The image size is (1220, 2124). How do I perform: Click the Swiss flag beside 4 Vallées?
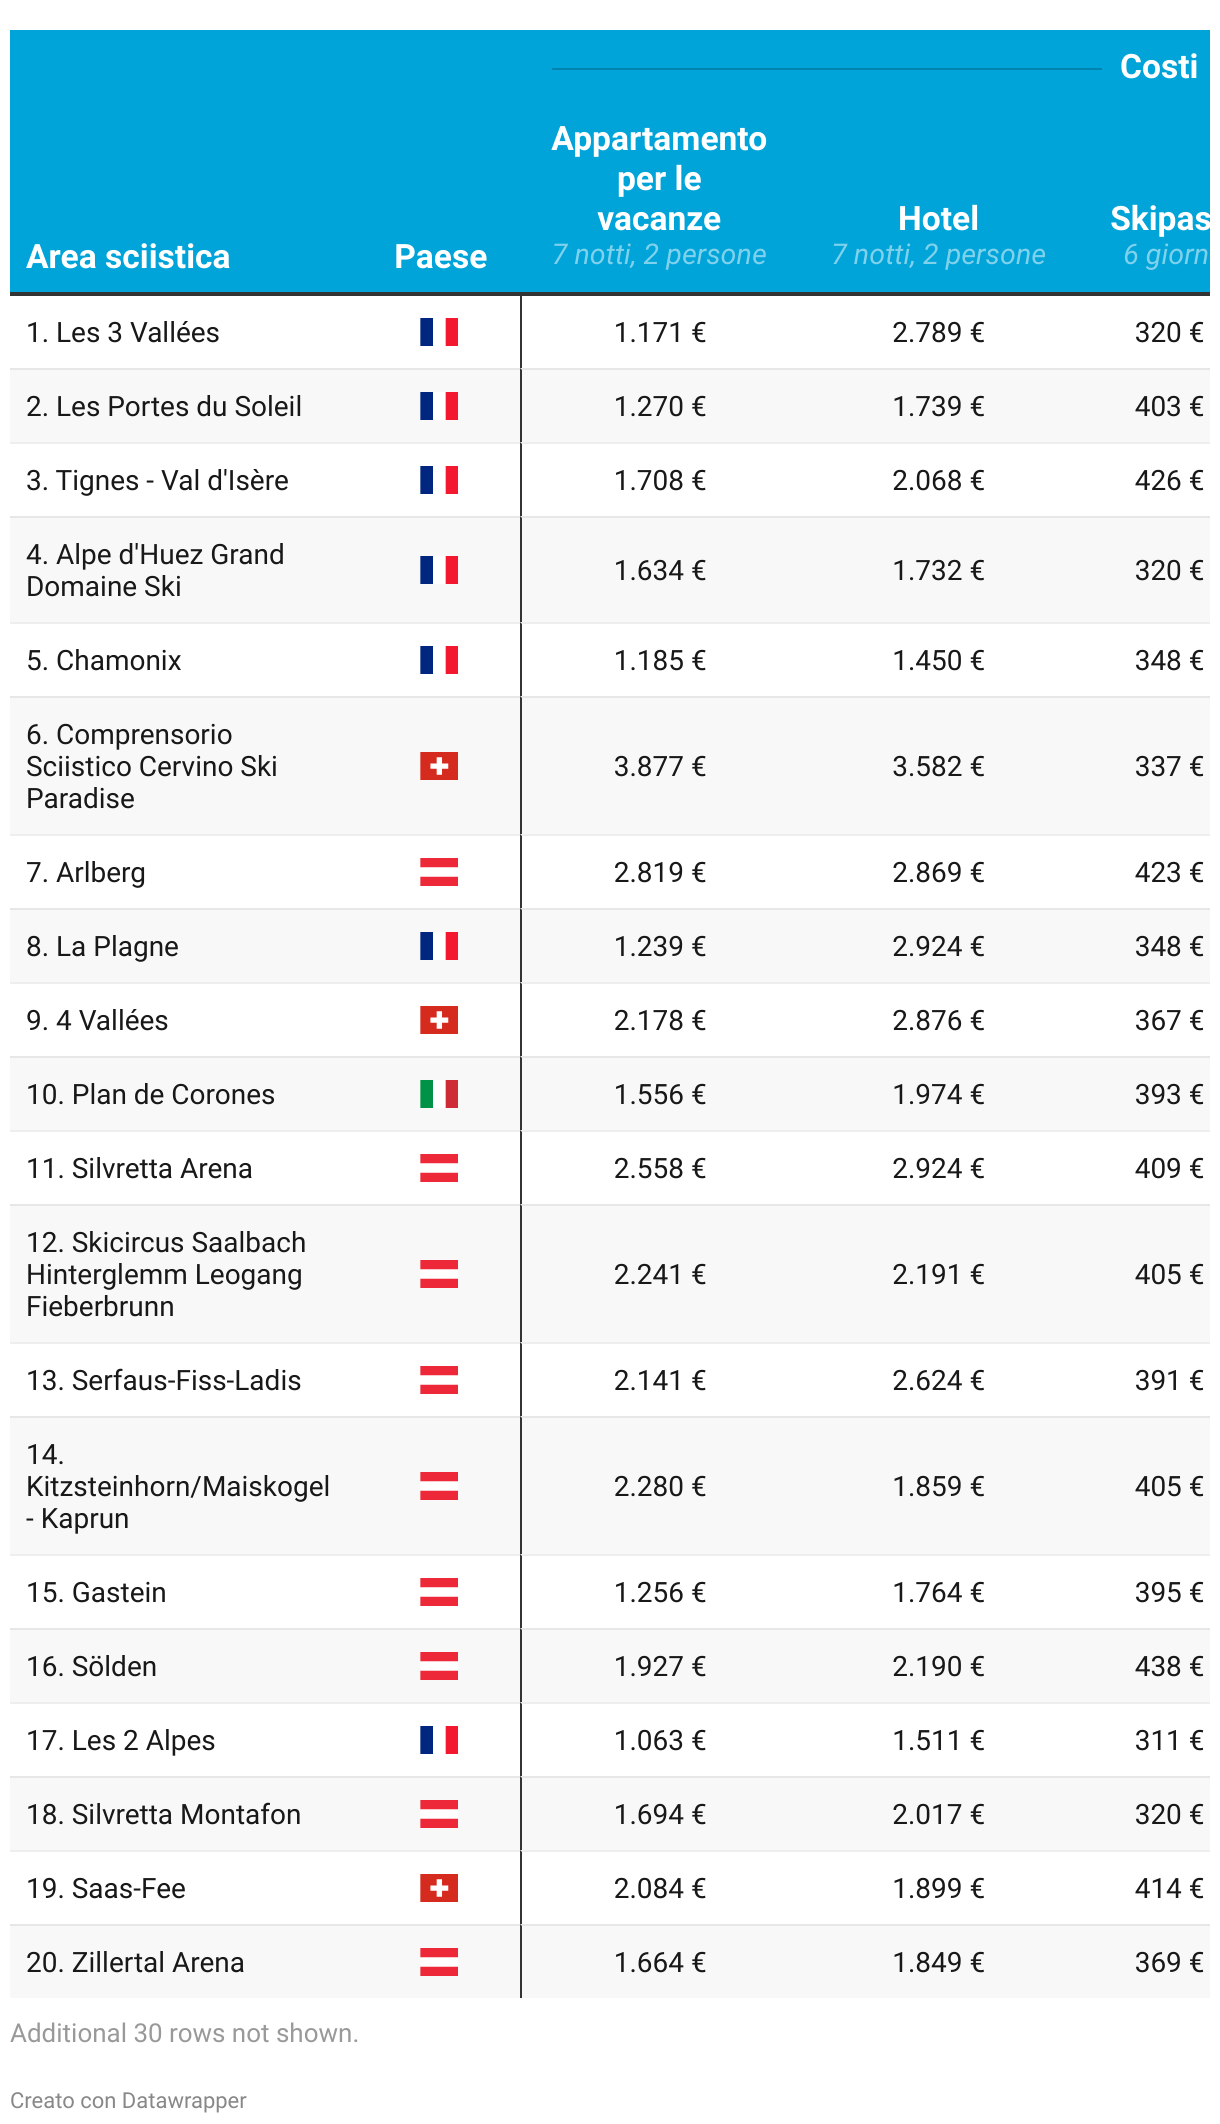439,1020
